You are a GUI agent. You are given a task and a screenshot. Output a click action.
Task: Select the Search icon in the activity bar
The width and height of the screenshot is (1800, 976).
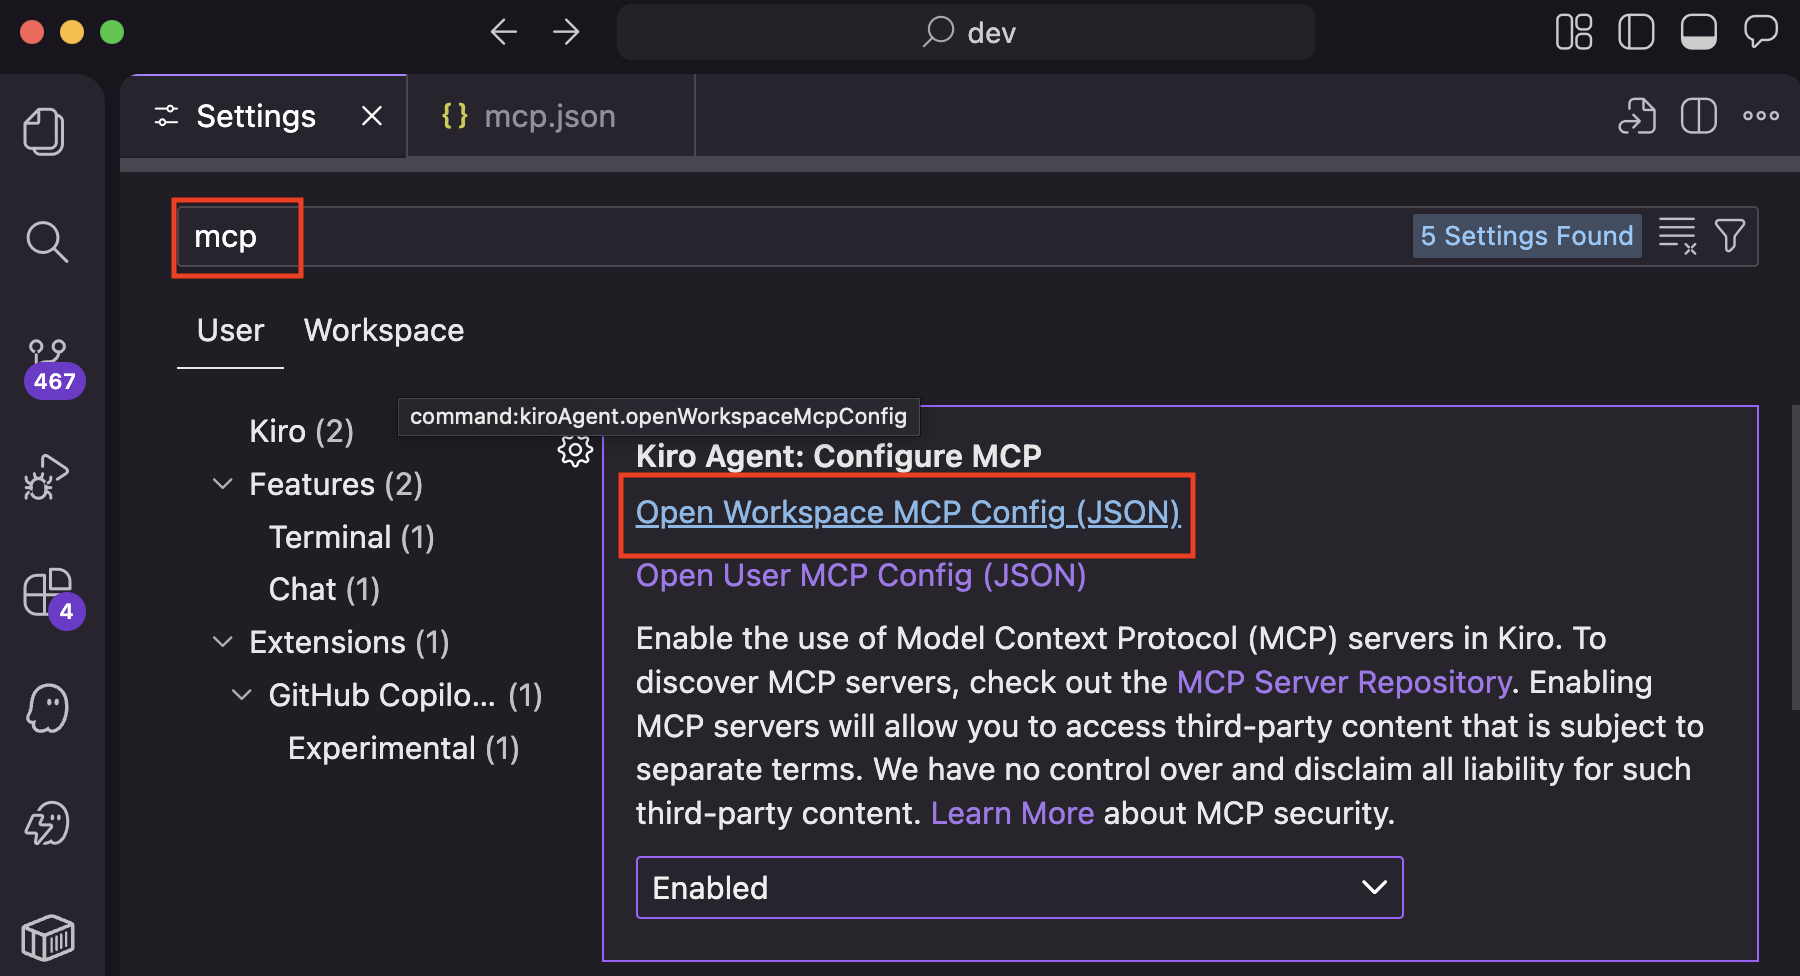click(x=46, y=241)
